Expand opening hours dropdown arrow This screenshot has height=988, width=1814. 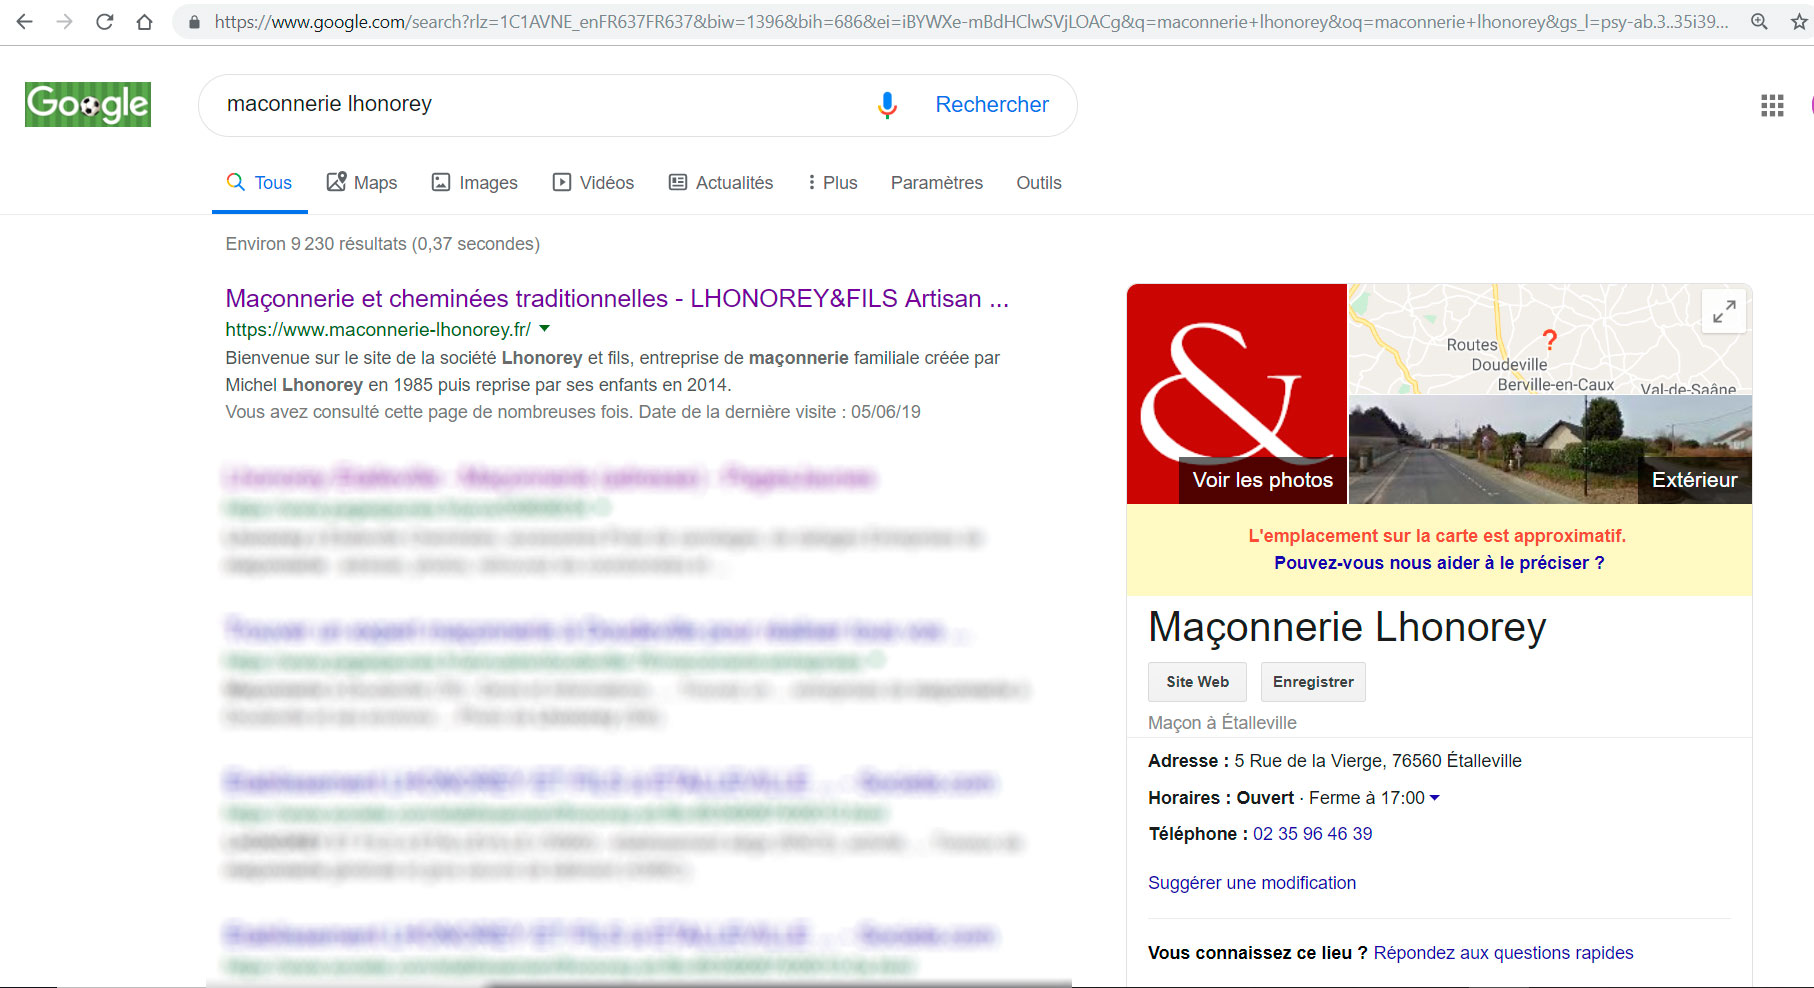[x=1435, y=798]
